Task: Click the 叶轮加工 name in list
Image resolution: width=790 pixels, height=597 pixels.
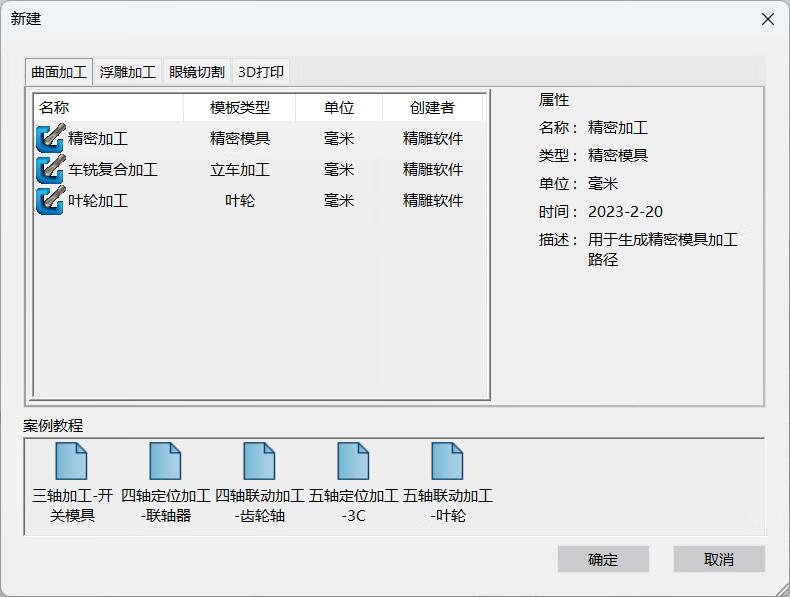Action: (x=98, y=201)
